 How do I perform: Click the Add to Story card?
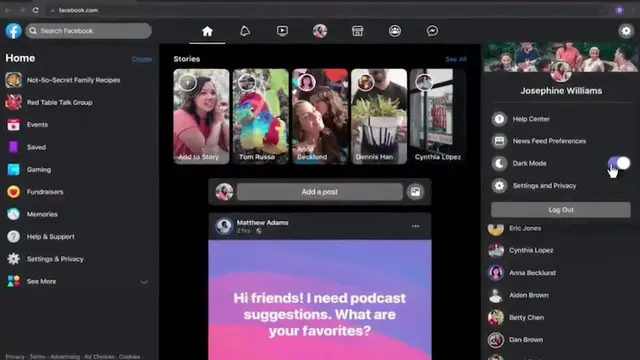pyautogui.click(x=201, y=116)
